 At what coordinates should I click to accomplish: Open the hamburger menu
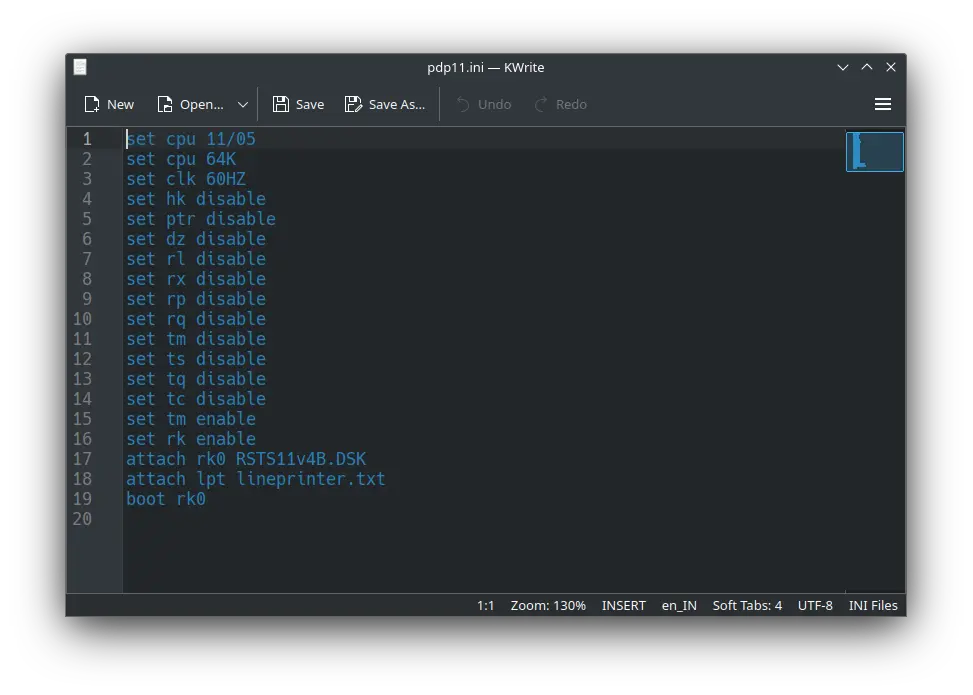click(x=883, y=104)
